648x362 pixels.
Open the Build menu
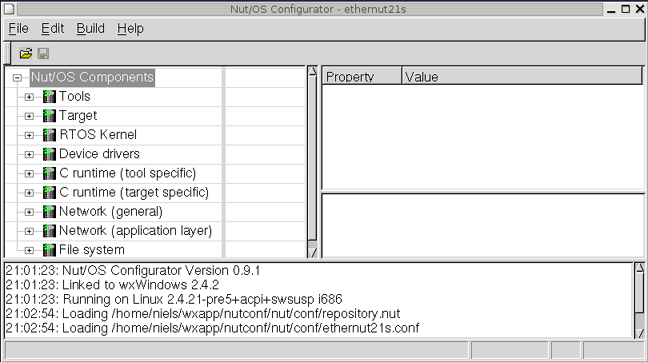[x=91, y=29]
